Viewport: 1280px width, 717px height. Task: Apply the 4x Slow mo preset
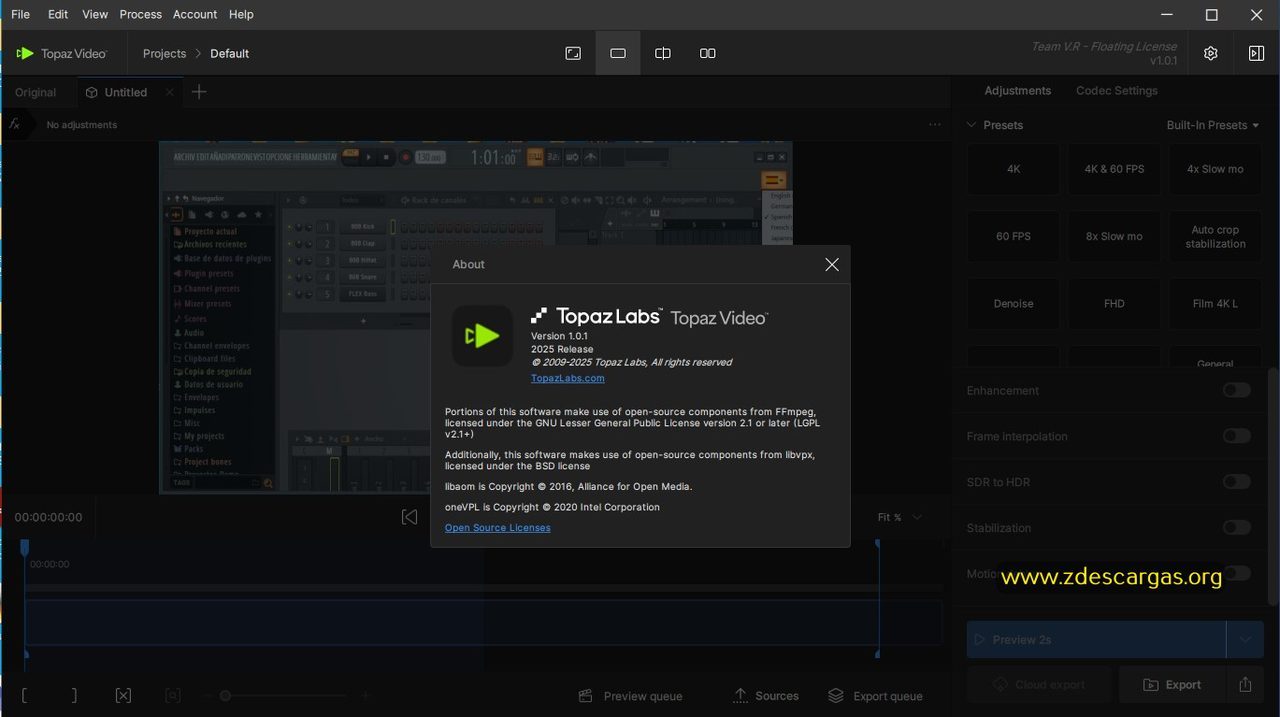click(1215, 169)
